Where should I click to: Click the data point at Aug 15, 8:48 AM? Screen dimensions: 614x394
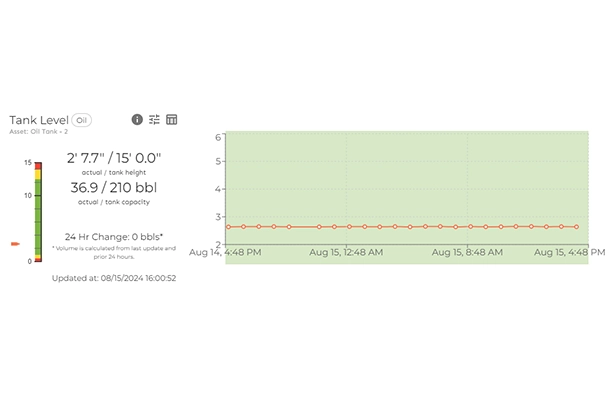[x=471, y=227]
